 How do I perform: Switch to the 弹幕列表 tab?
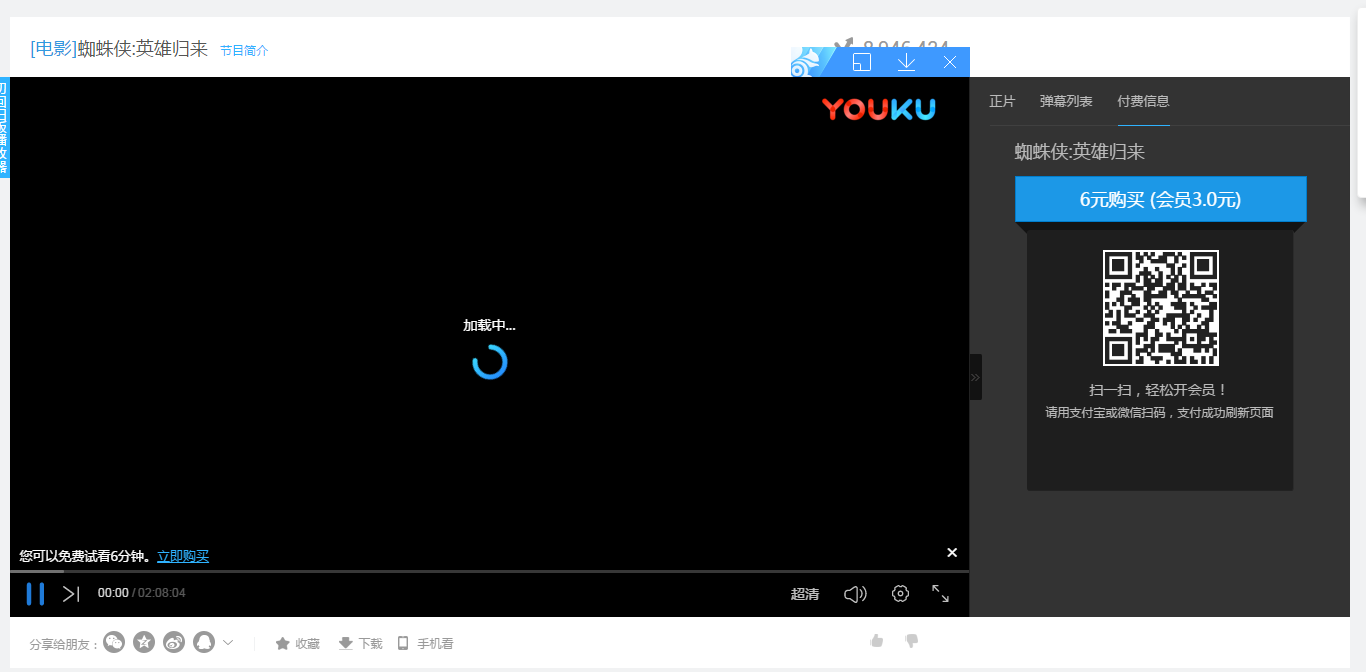1066,101
